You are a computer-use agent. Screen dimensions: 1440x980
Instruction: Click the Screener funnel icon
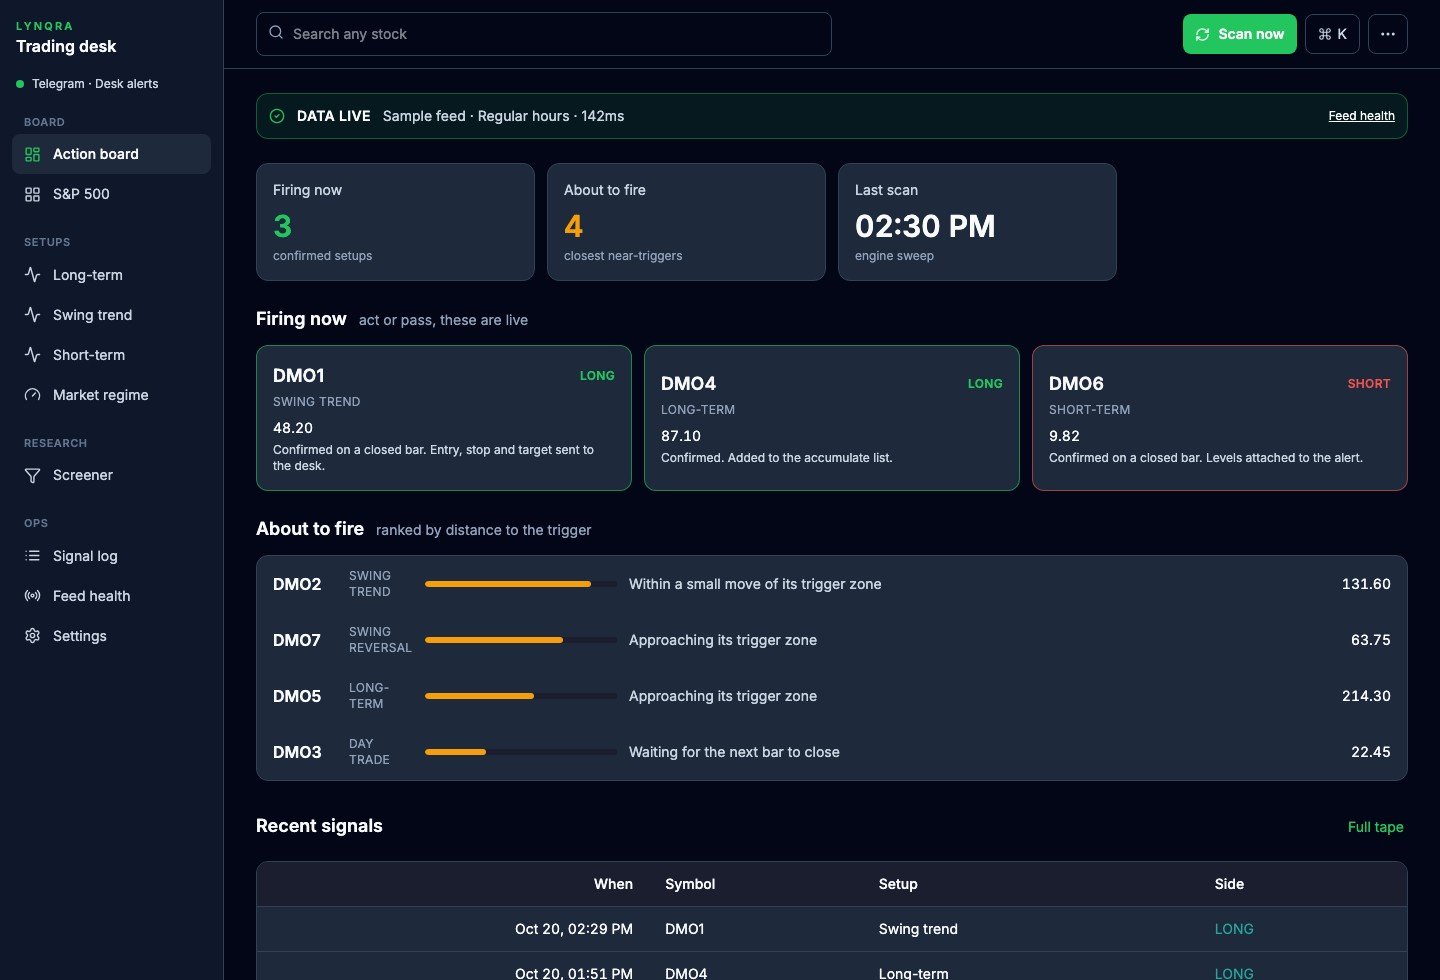(x=32, y=475)
